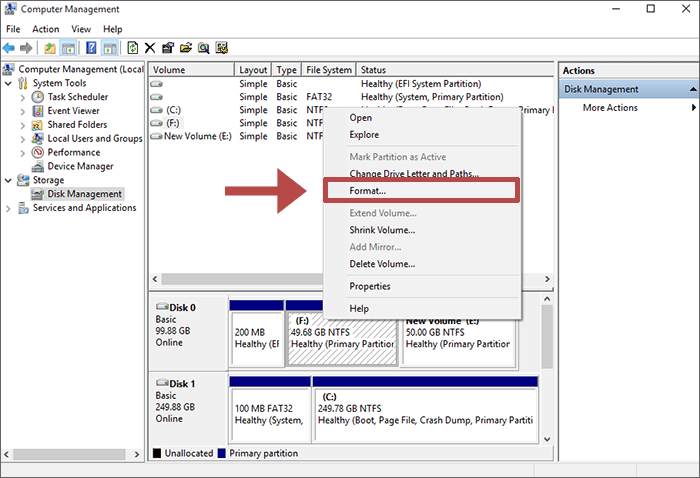
Task: Click the Disk 0 drive icon
Action: point(162,307)
